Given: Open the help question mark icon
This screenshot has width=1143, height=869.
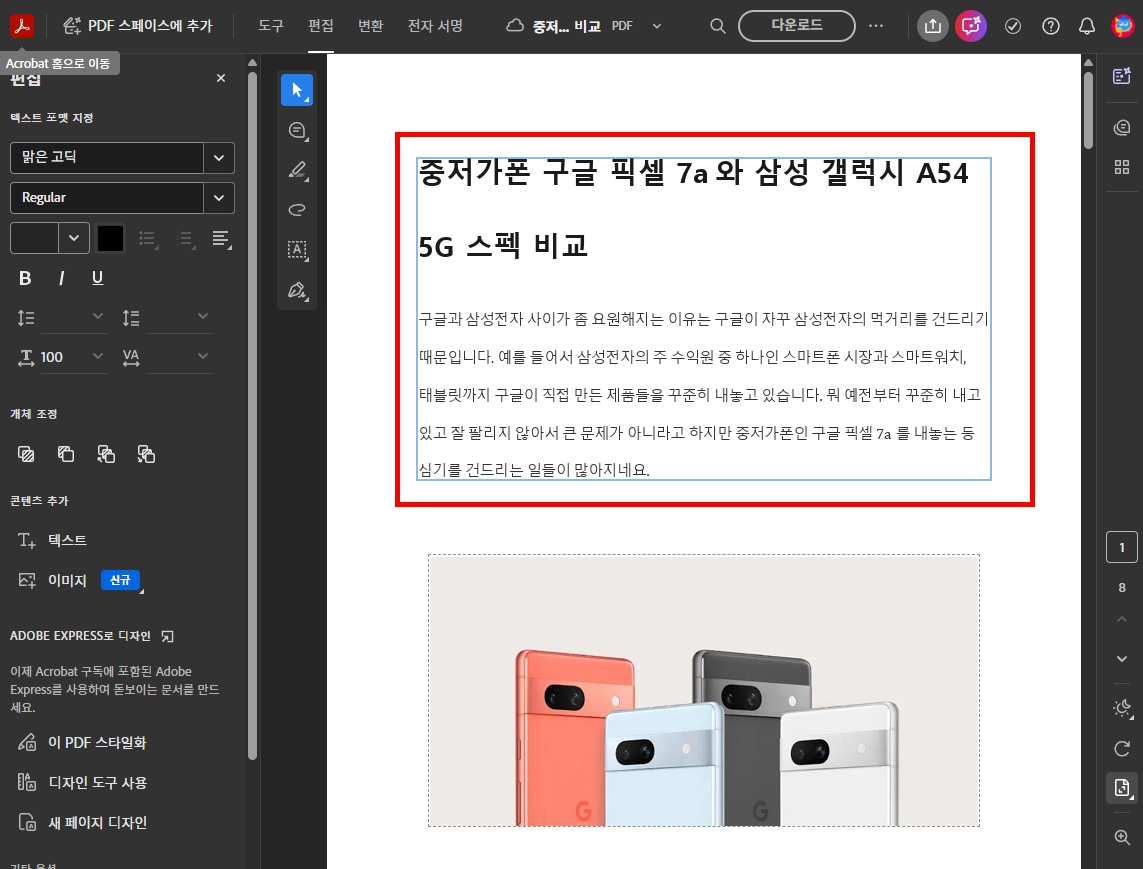Looking at the screenshot, I should coord(1050,26).
